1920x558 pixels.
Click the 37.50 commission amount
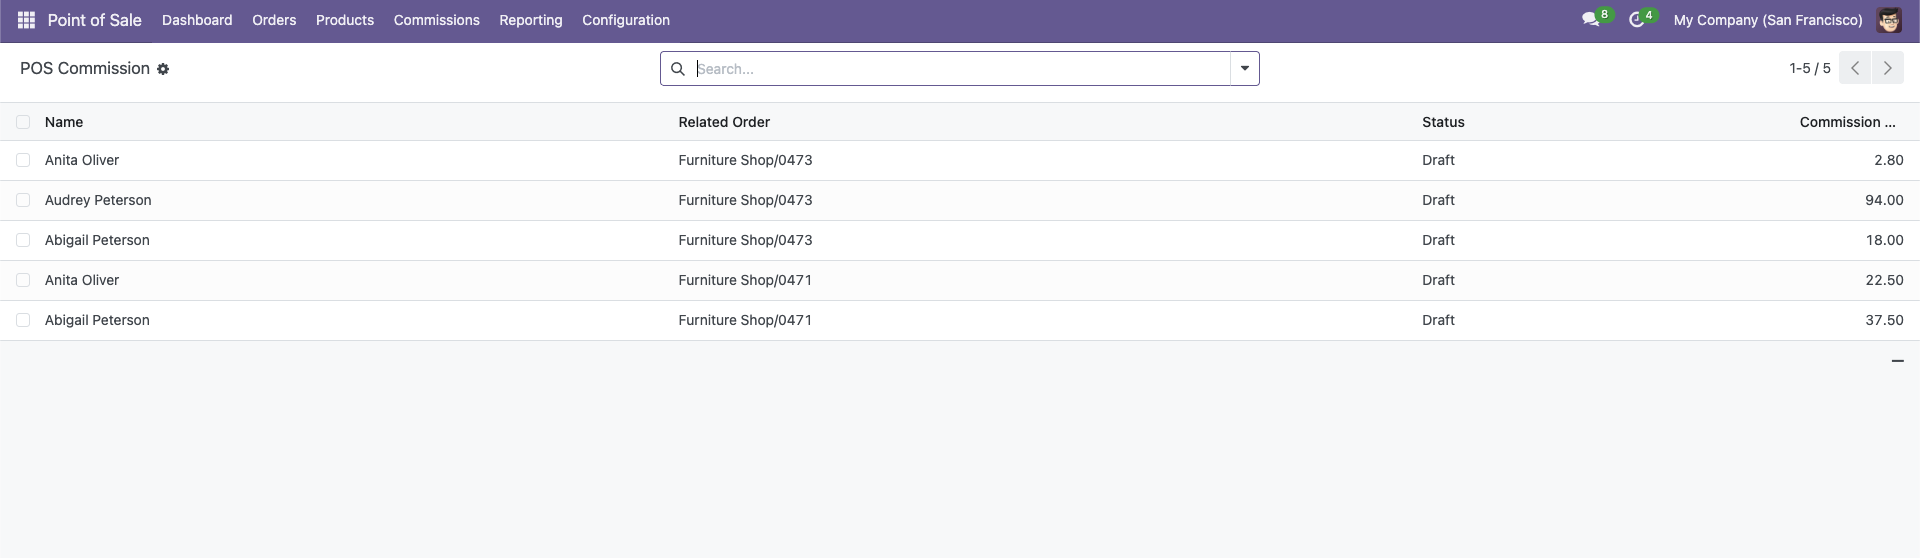point(1884,320)
